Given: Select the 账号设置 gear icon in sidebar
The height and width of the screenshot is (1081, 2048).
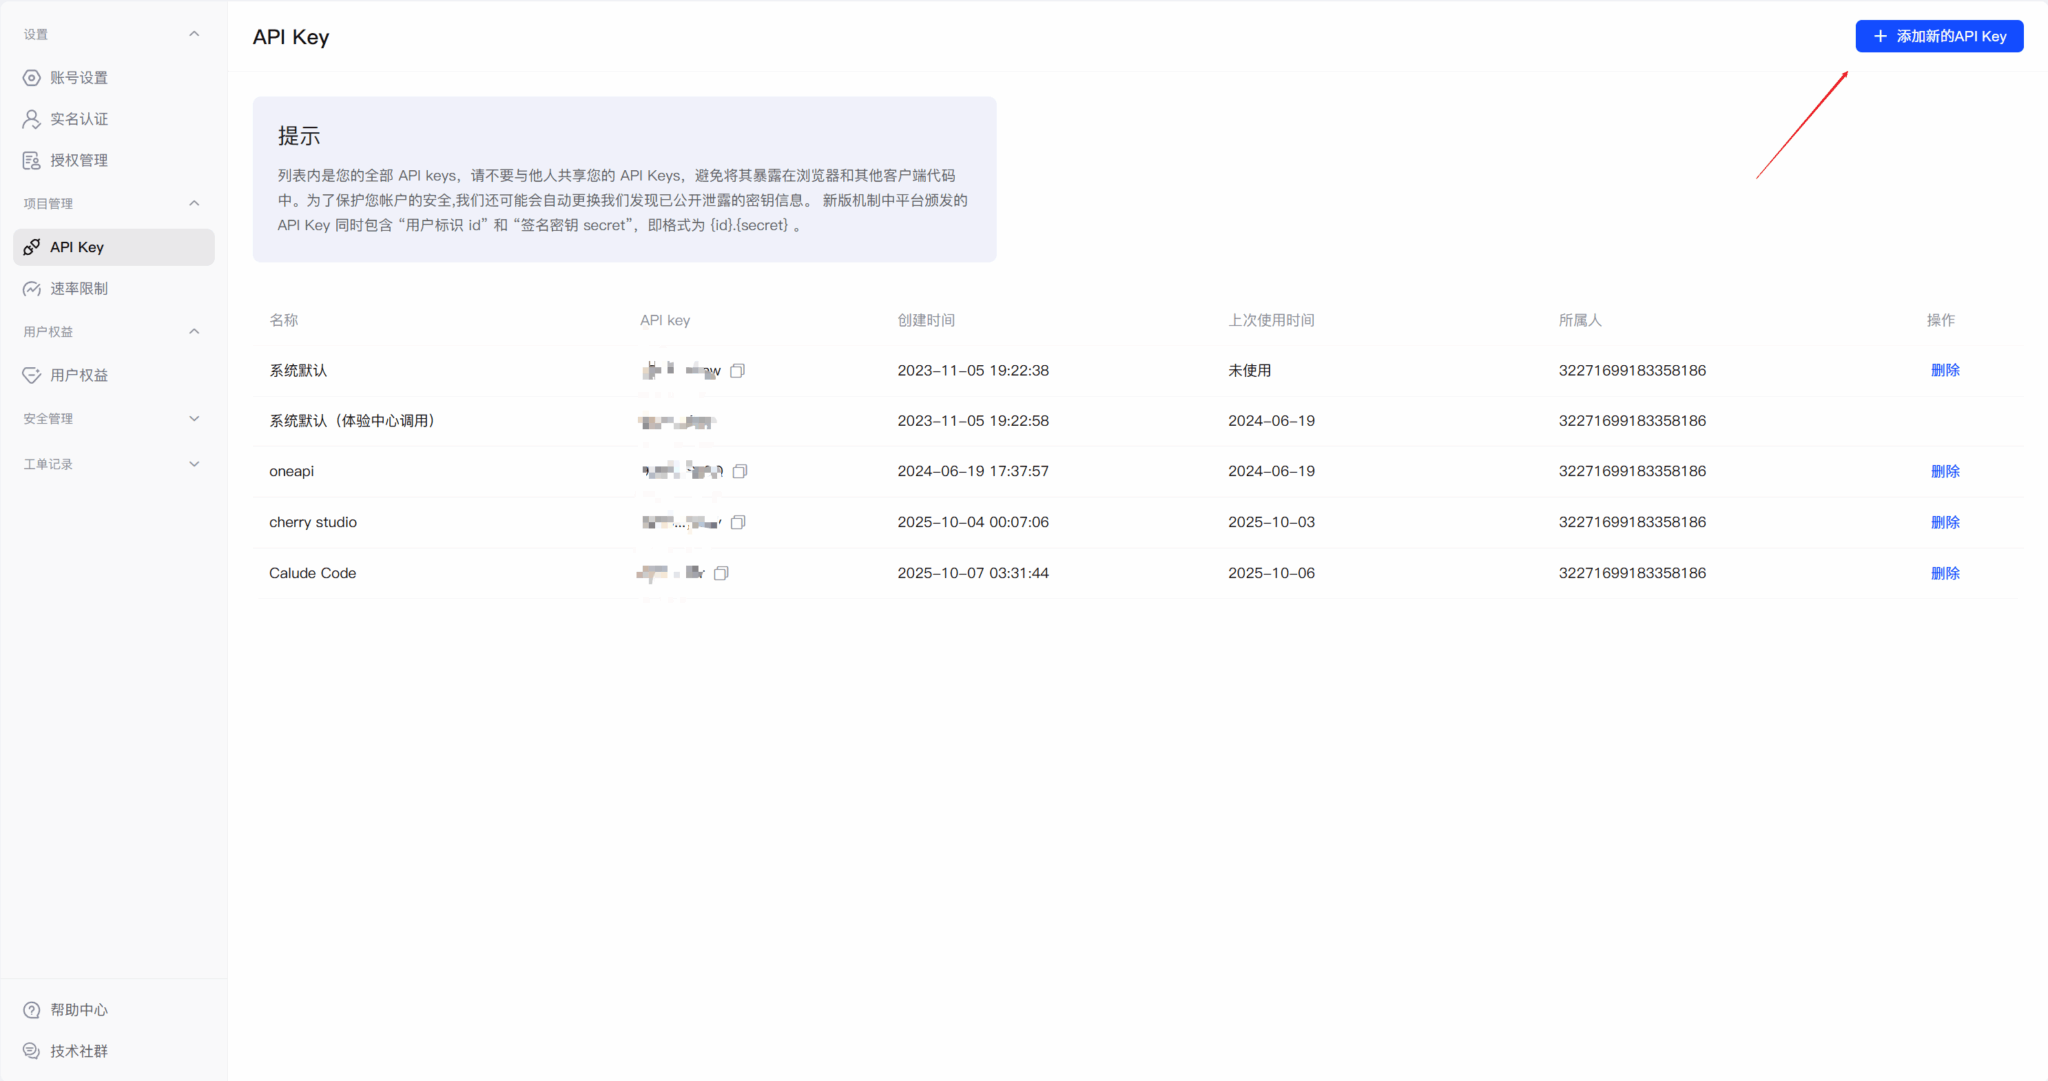Looking at the screenshot, I should pyautogui.click(x=31, y=77).
